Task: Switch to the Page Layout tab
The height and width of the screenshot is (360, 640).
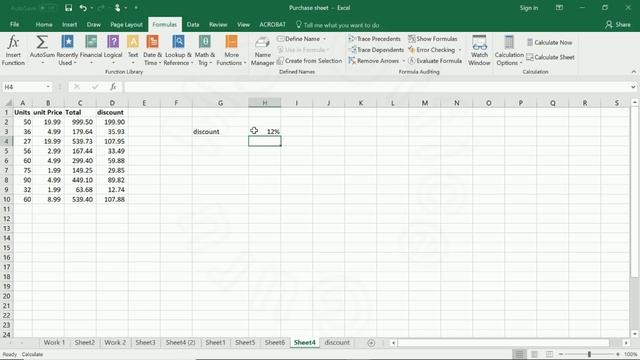Action: click(126, 24)
